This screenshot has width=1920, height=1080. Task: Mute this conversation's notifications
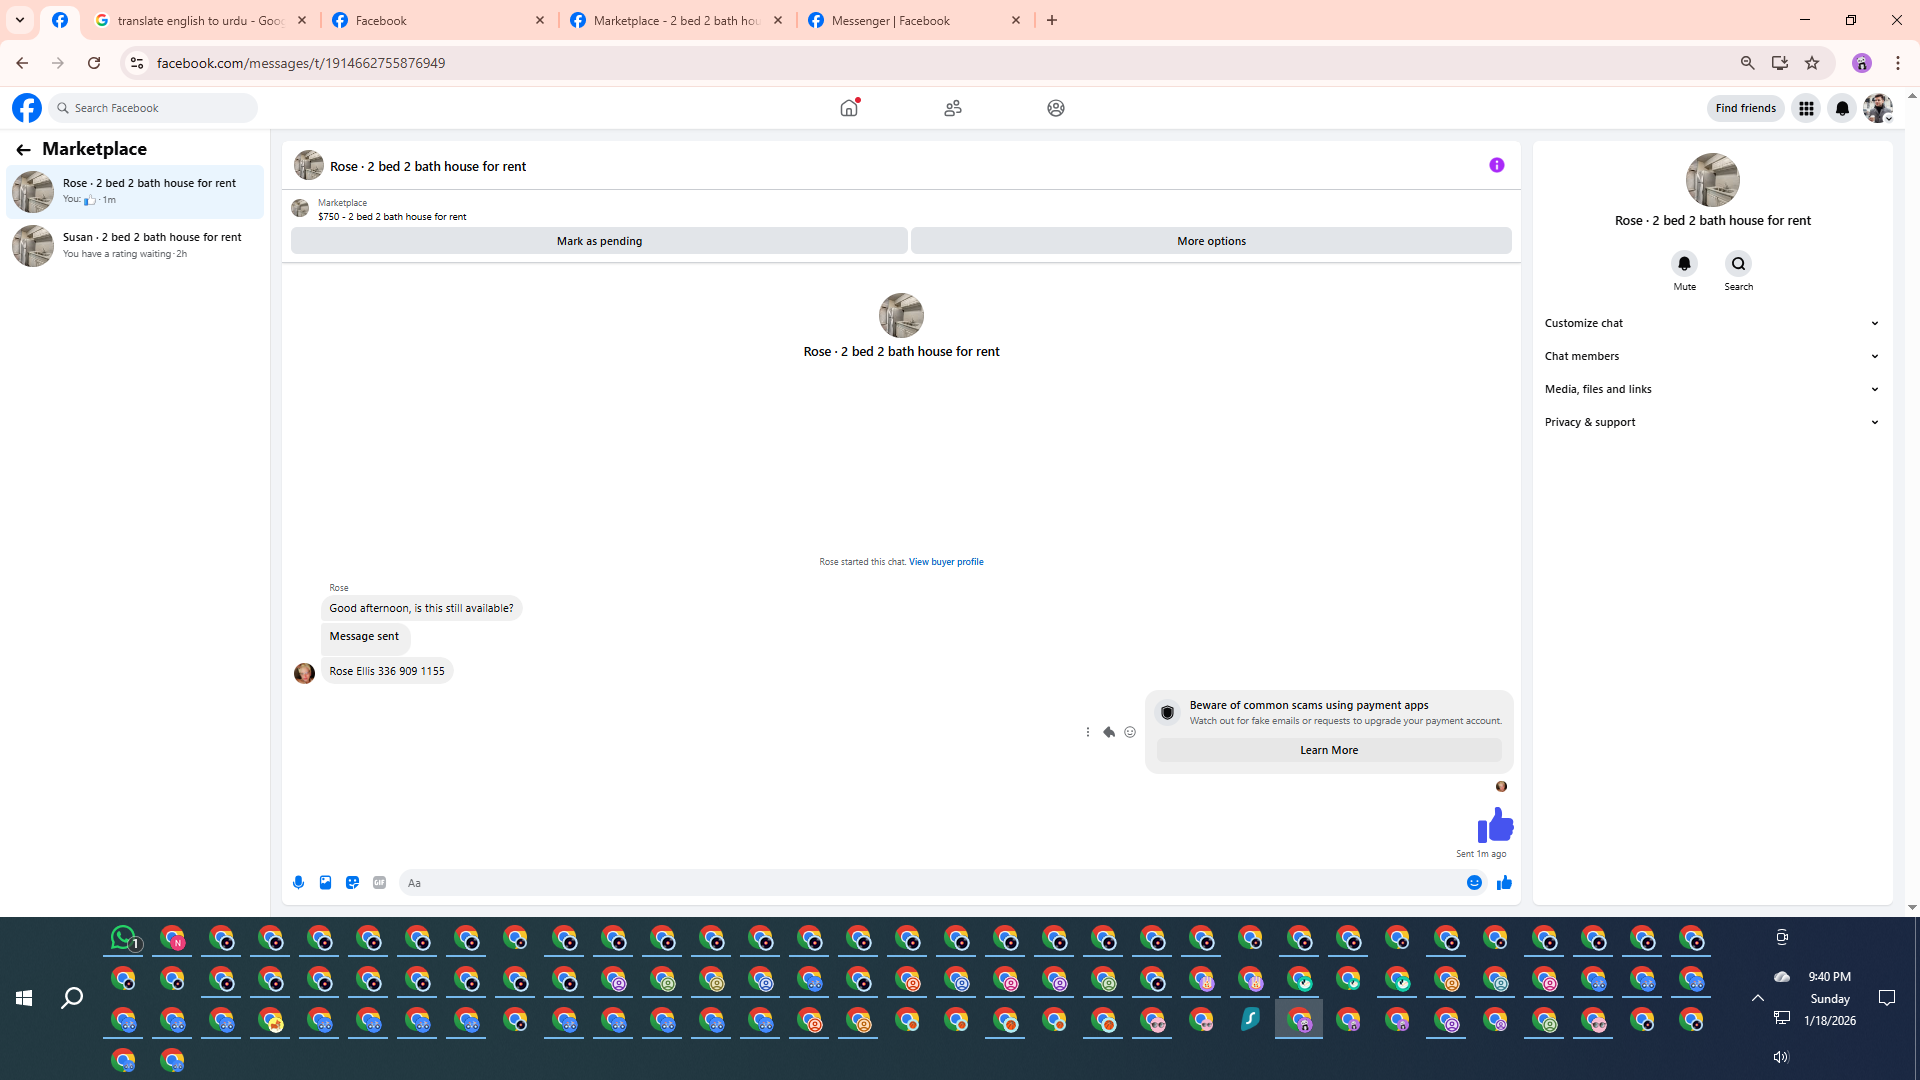[1684, 264]
